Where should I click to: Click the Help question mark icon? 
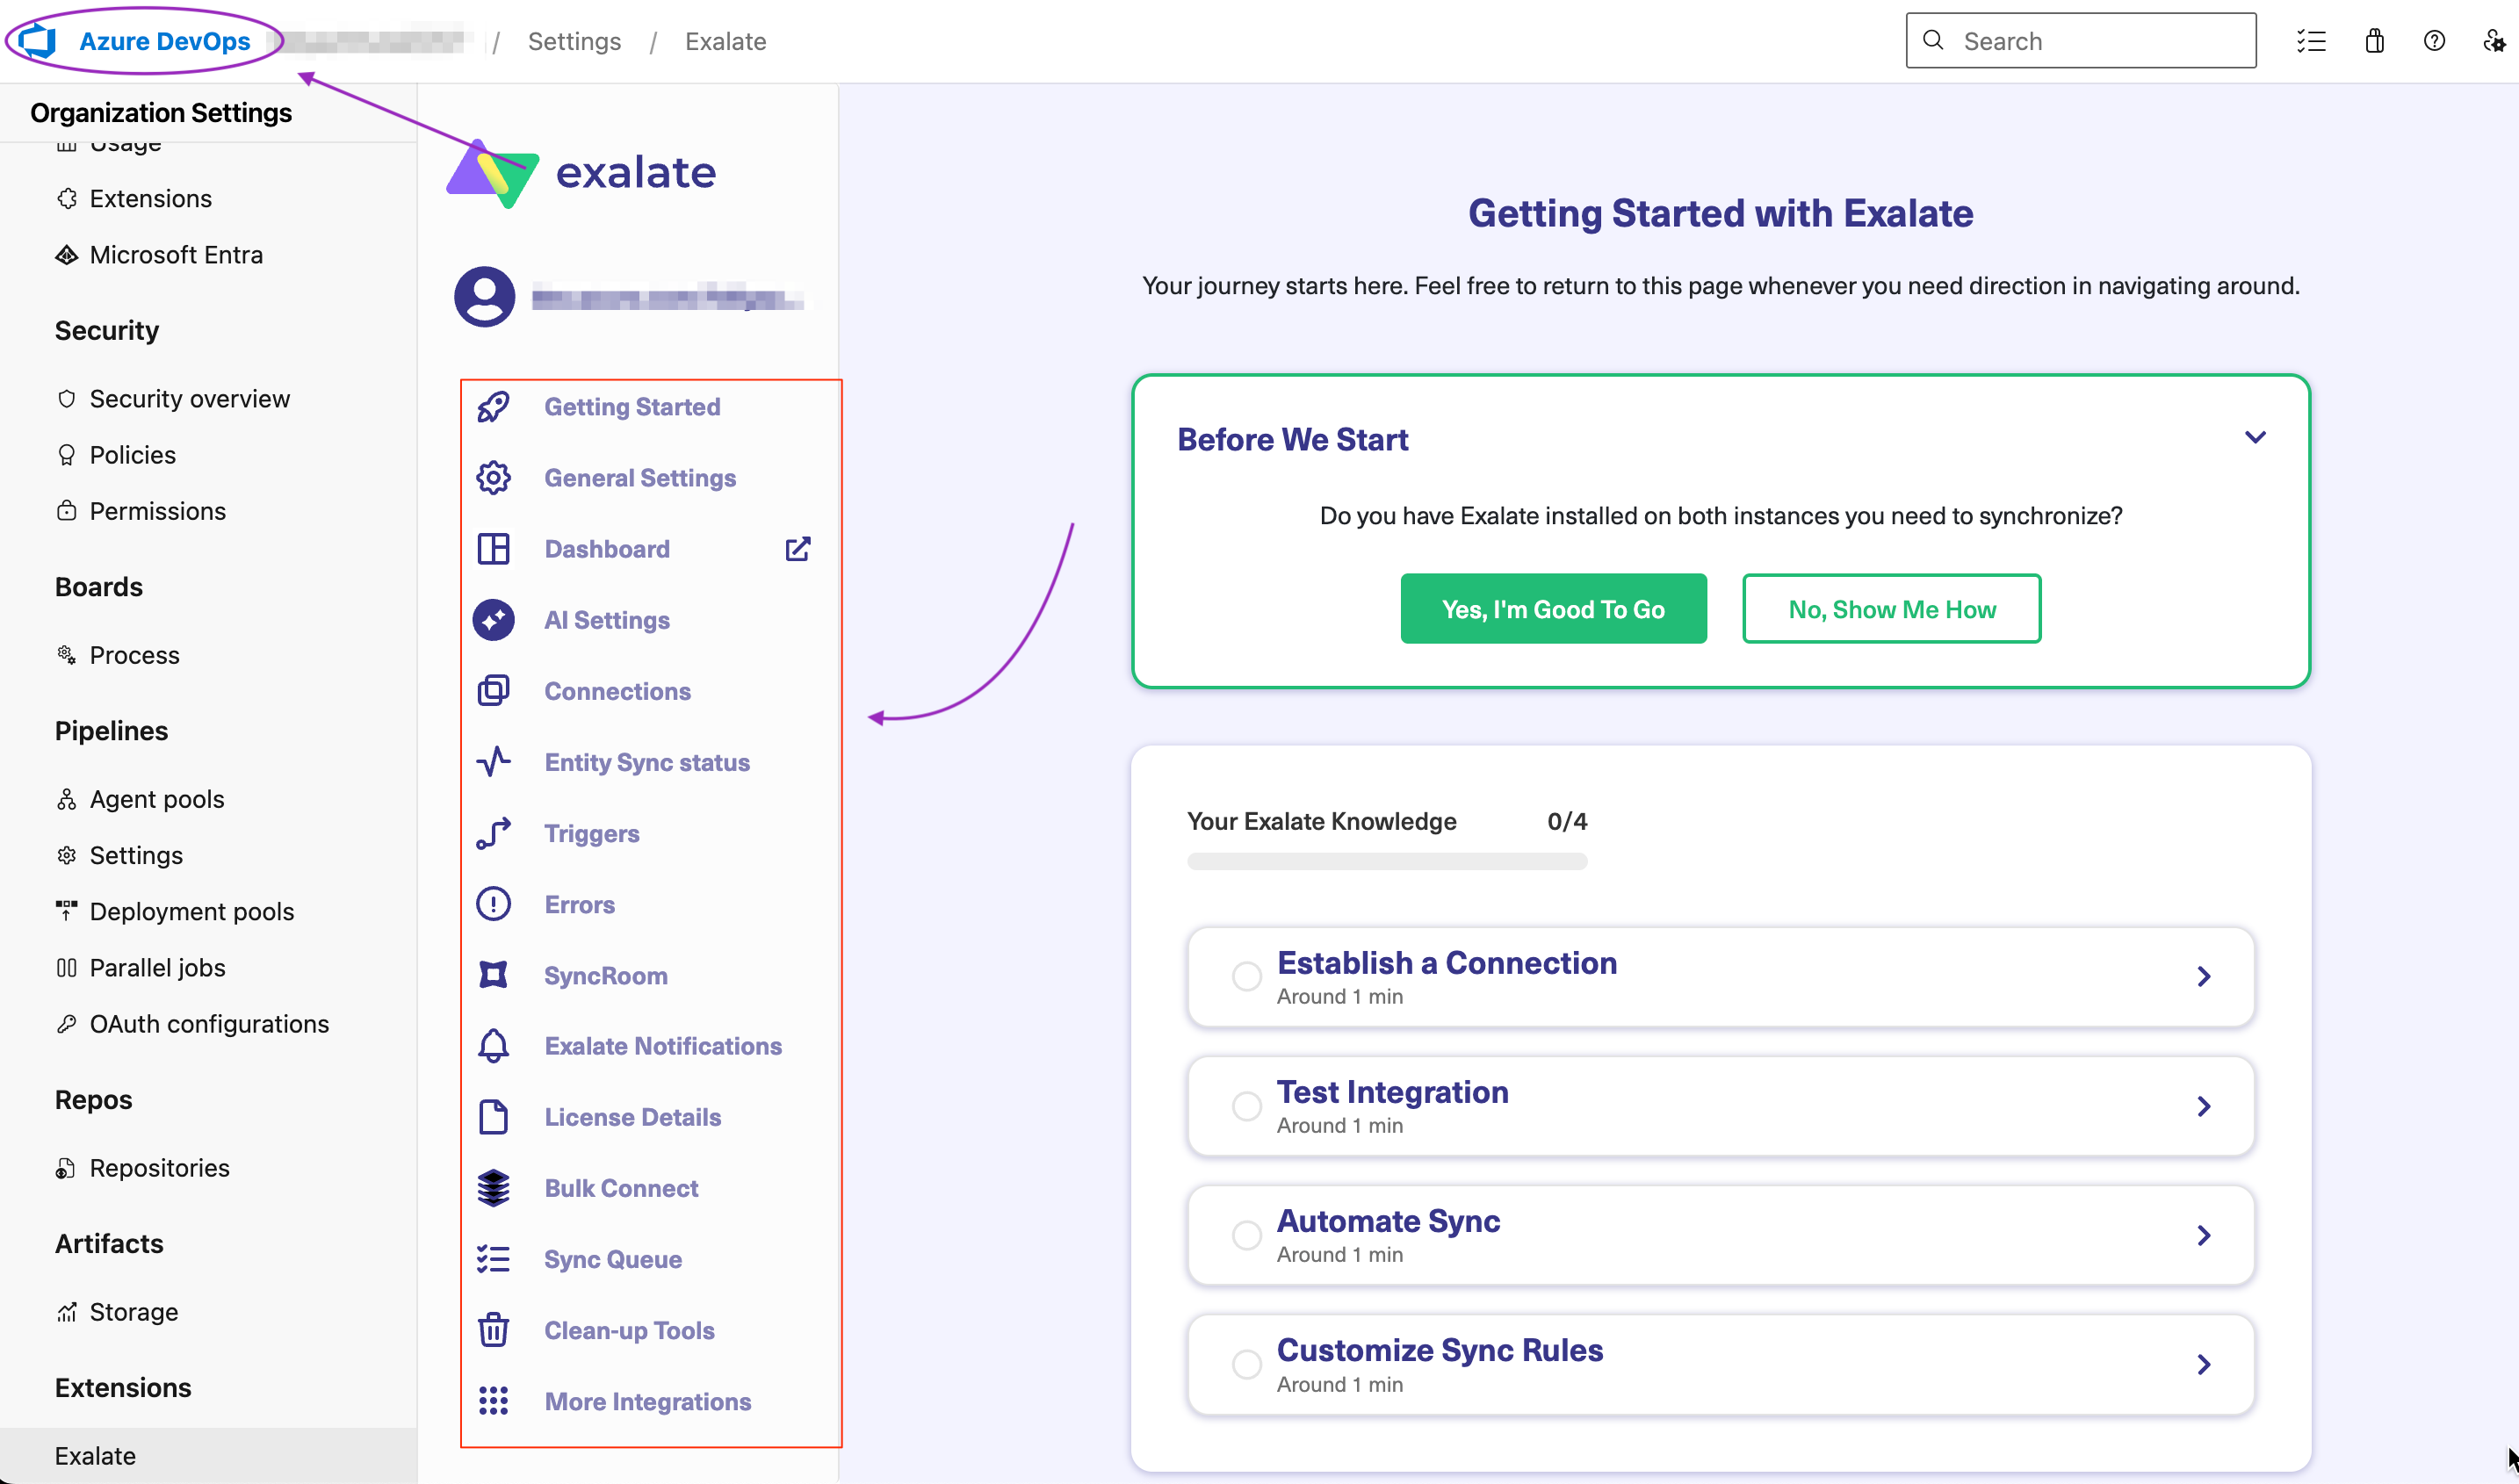[x=2434, y=41]
